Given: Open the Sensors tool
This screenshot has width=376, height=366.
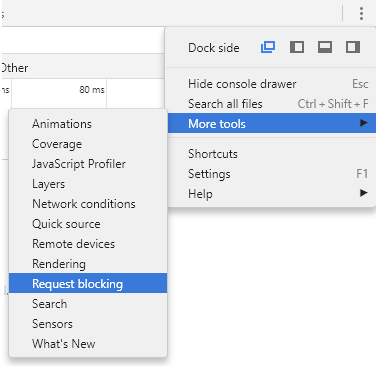Looking at the screenshot, I should coord(88,324).
